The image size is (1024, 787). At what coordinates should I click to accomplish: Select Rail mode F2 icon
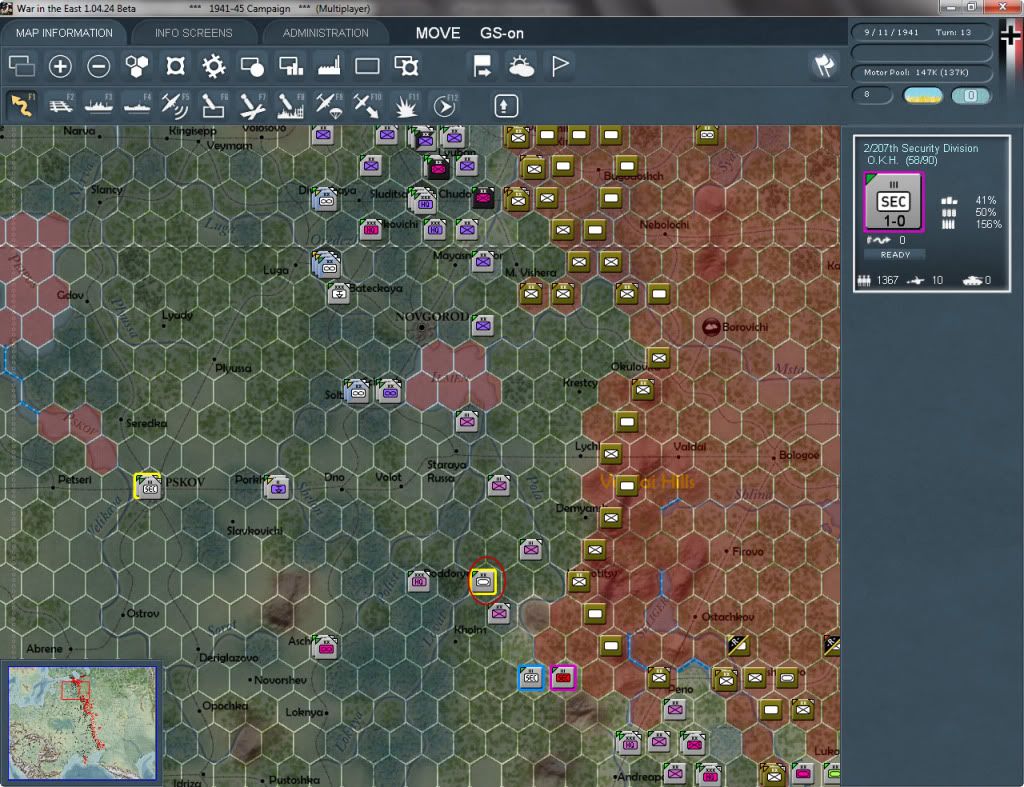pyautogui.click(x=61, y=105)
